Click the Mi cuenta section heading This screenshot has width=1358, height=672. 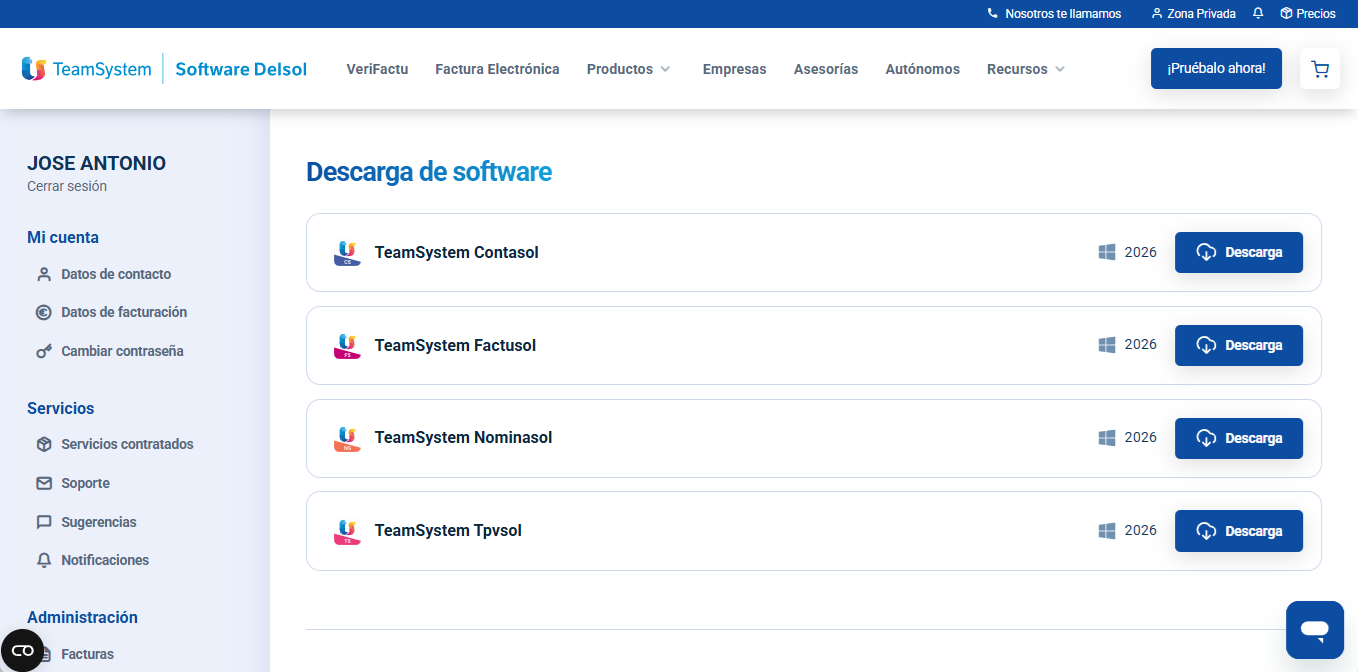(63, 237)
